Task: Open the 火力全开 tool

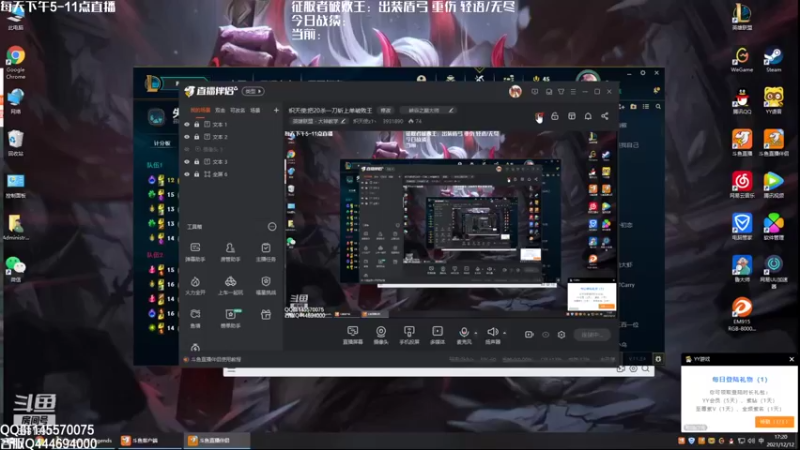Action: (195, 285)
